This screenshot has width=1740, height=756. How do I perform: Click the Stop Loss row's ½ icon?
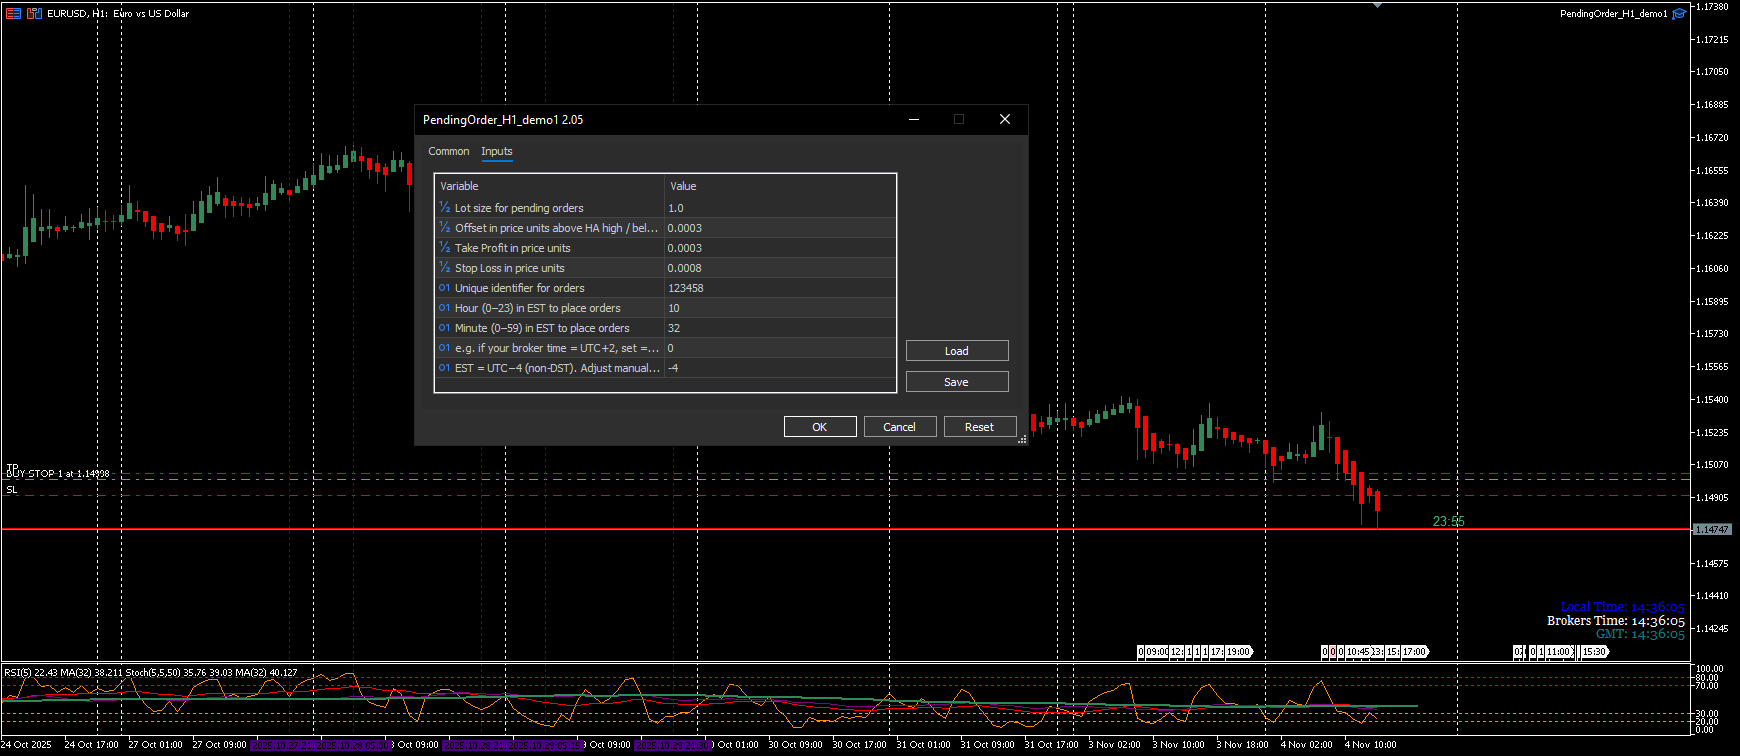click(x=445, y=268)
